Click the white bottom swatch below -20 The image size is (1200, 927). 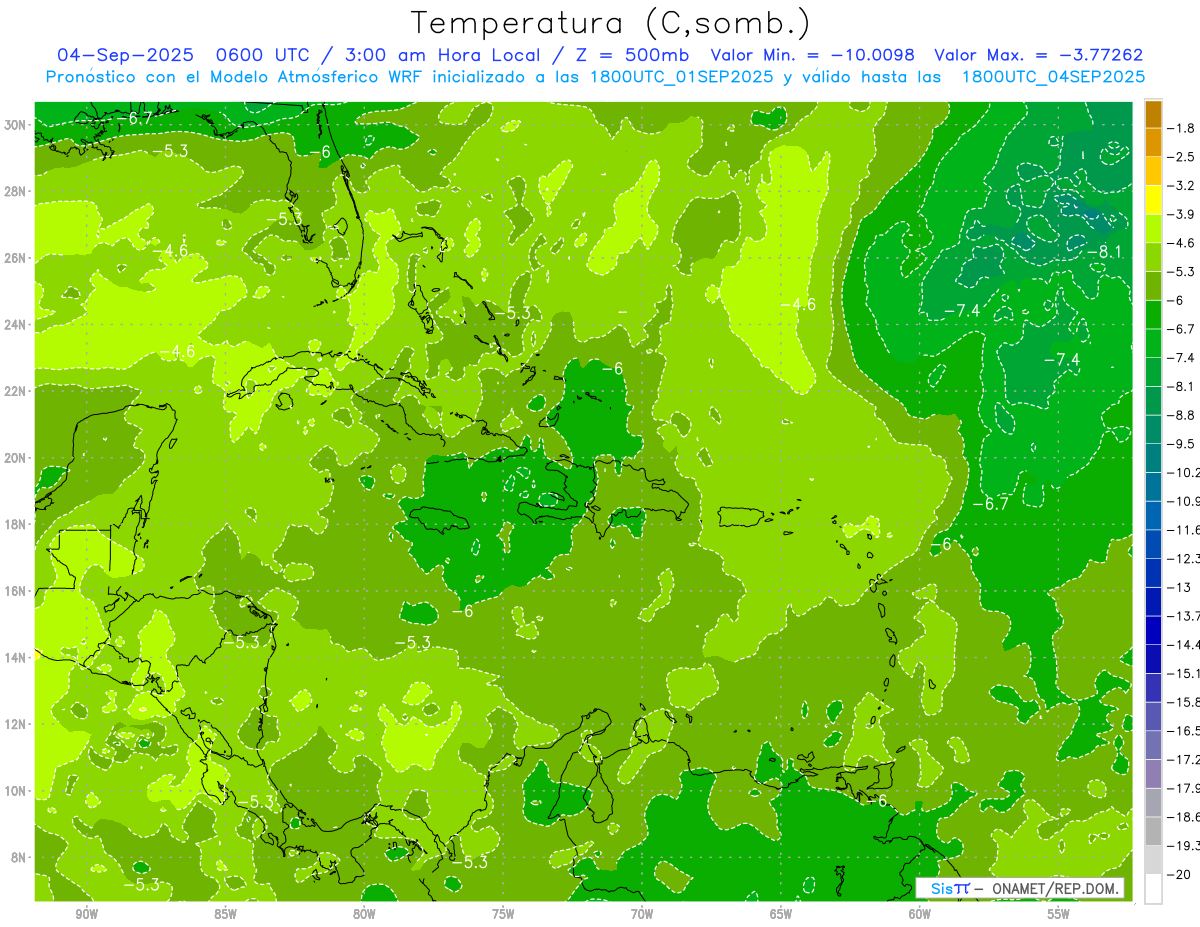tap(1153, 888)
